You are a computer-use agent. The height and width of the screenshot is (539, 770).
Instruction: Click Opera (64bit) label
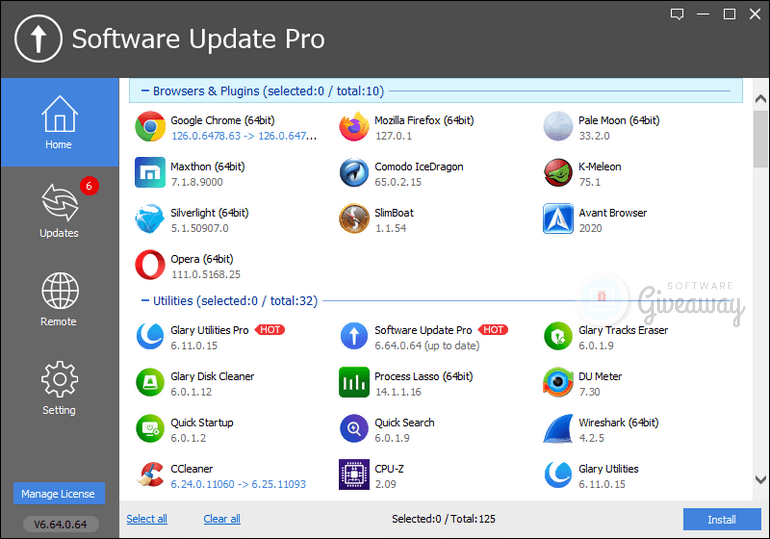202,259
